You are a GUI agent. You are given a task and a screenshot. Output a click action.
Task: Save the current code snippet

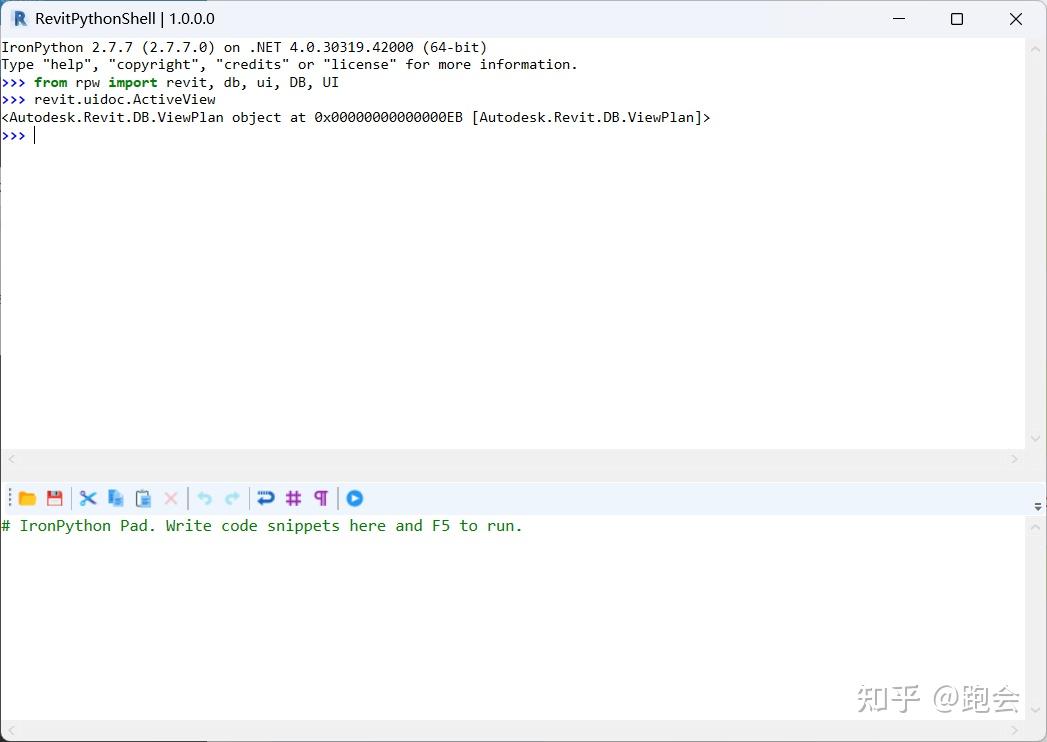click(55, 498)
